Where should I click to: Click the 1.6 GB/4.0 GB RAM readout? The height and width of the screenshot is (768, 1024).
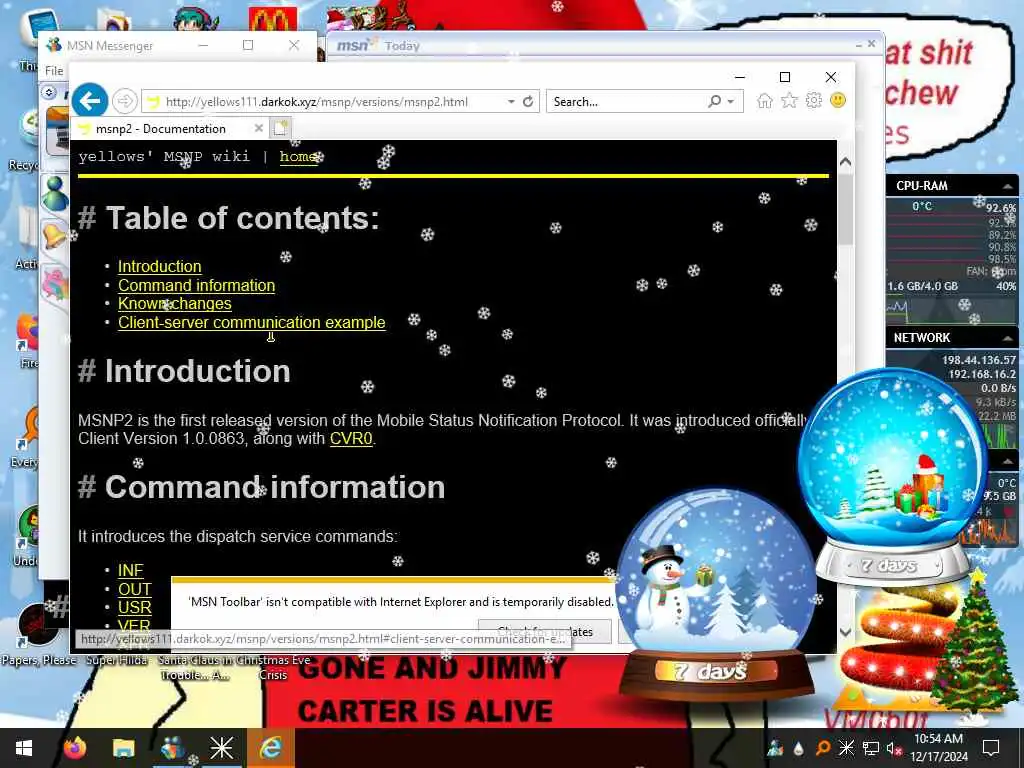click(x=922, y=286)
